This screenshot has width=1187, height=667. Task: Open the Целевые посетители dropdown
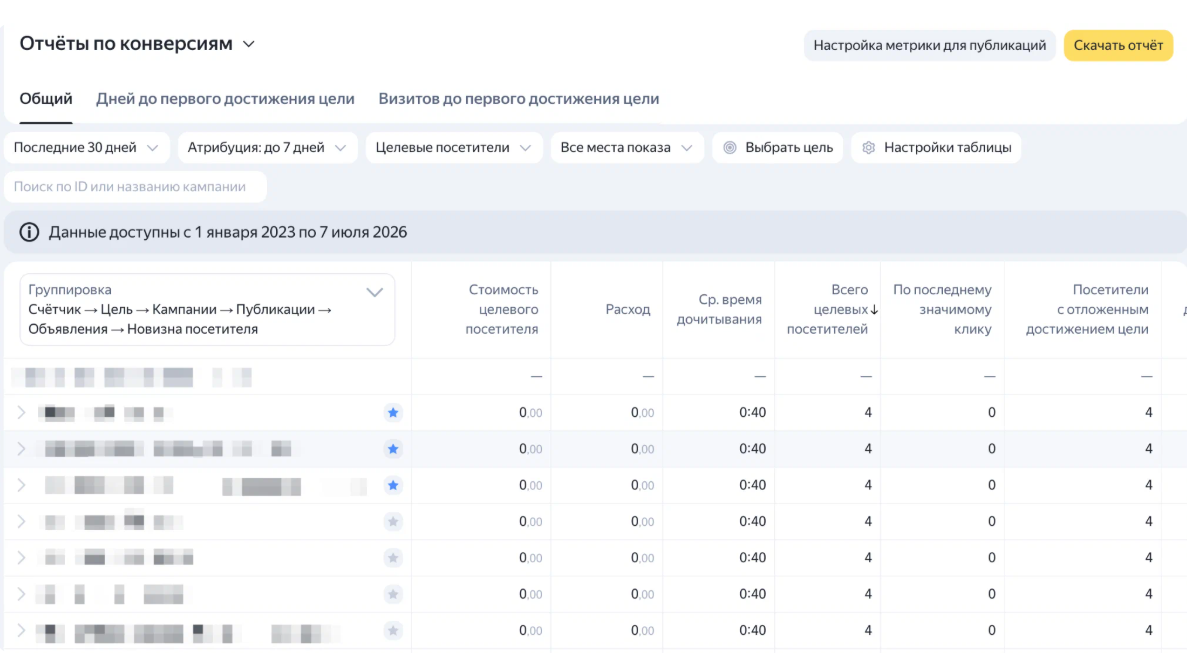coord(453,148)
